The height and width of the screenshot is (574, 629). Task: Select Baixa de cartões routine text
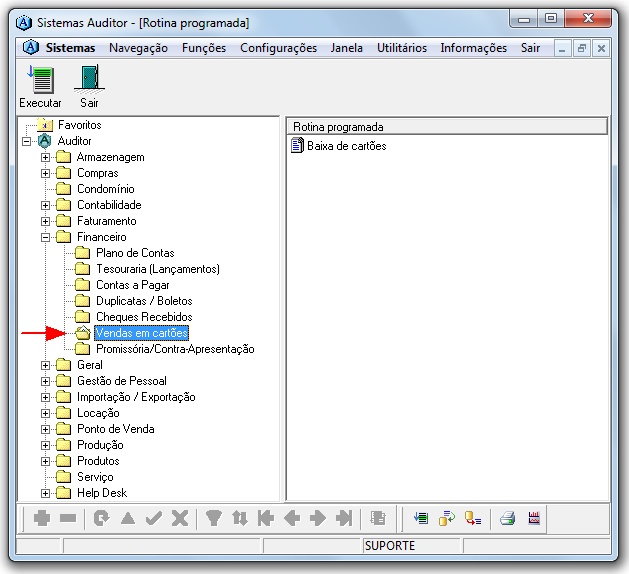click(x=347, y=146)
